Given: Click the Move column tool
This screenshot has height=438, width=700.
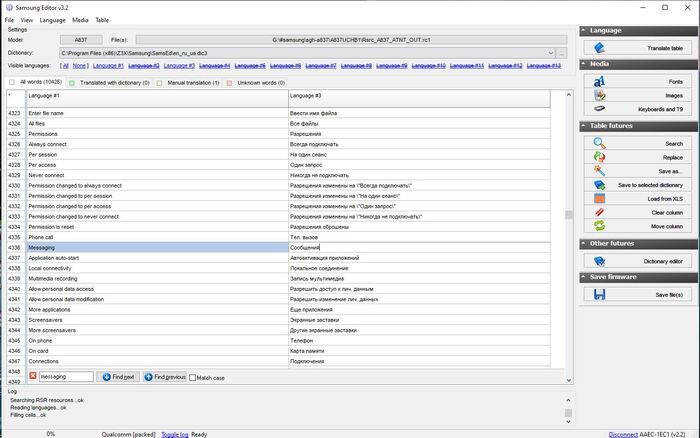Looking at the screenshot, I should point(638,226).
